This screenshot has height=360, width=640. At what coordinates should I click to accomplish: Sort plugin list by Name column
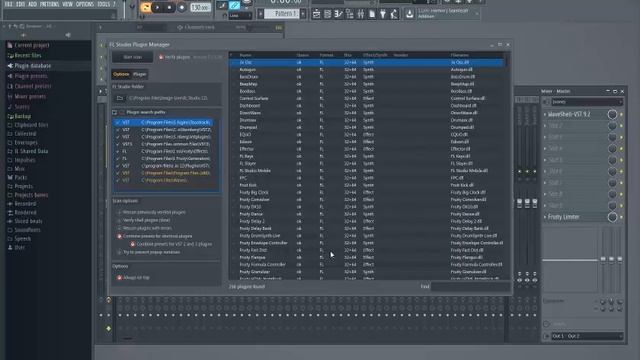245,55
